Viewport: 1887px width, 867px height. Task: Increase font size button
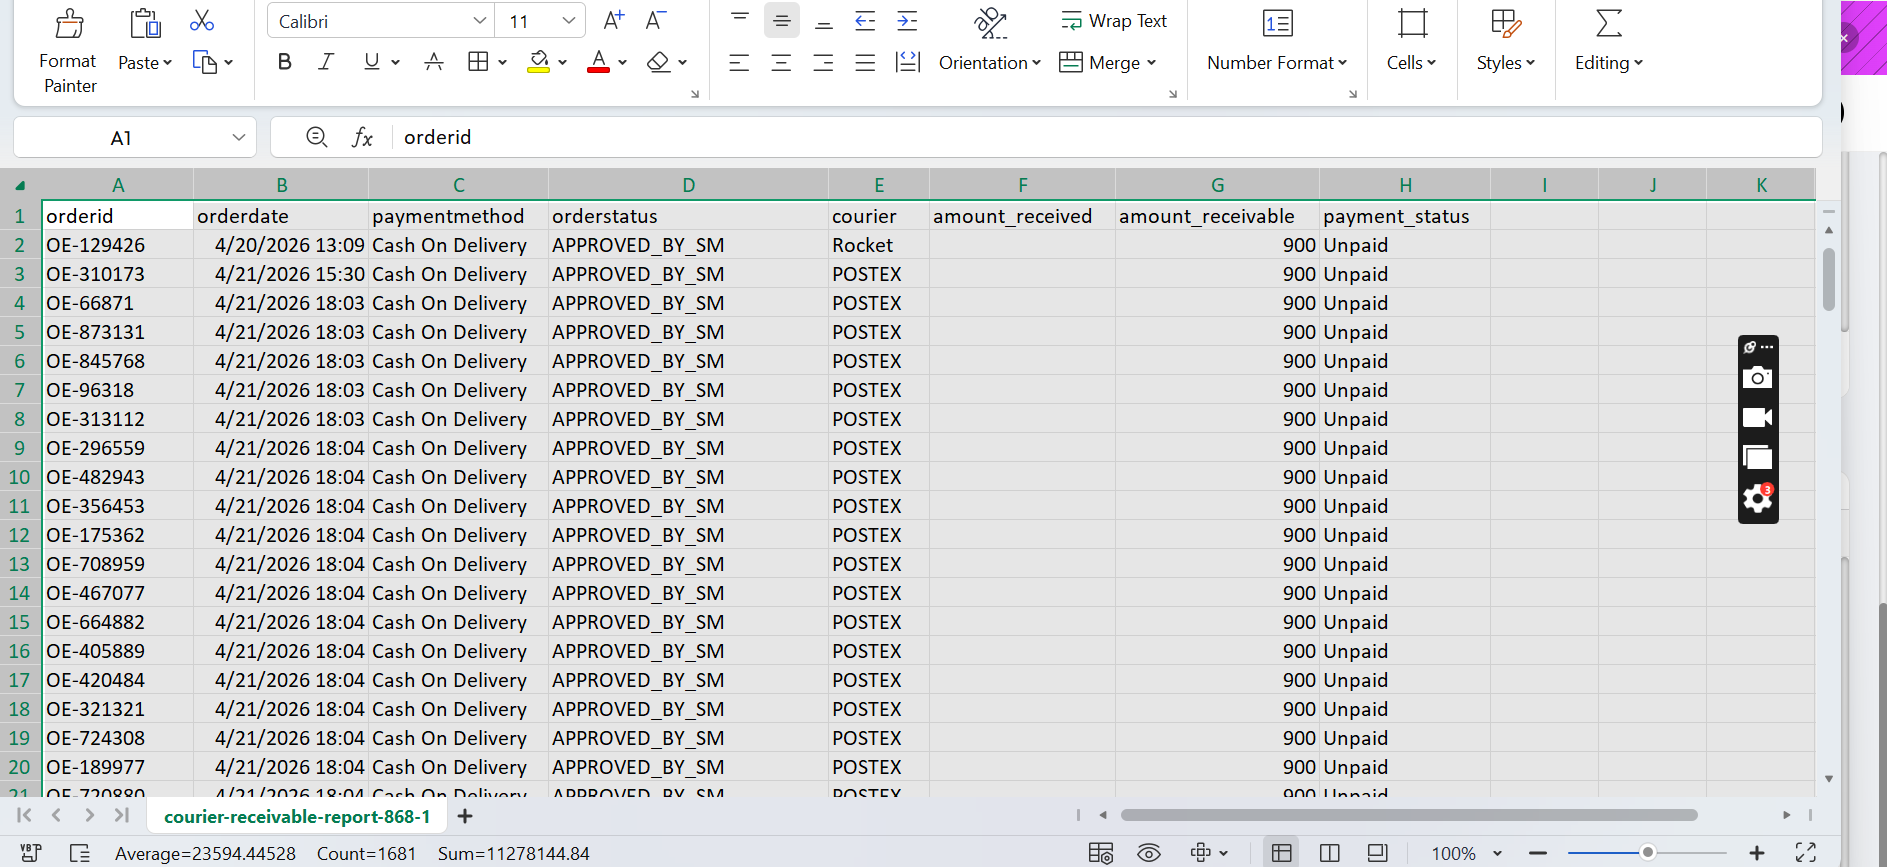(x=614, y=20)
